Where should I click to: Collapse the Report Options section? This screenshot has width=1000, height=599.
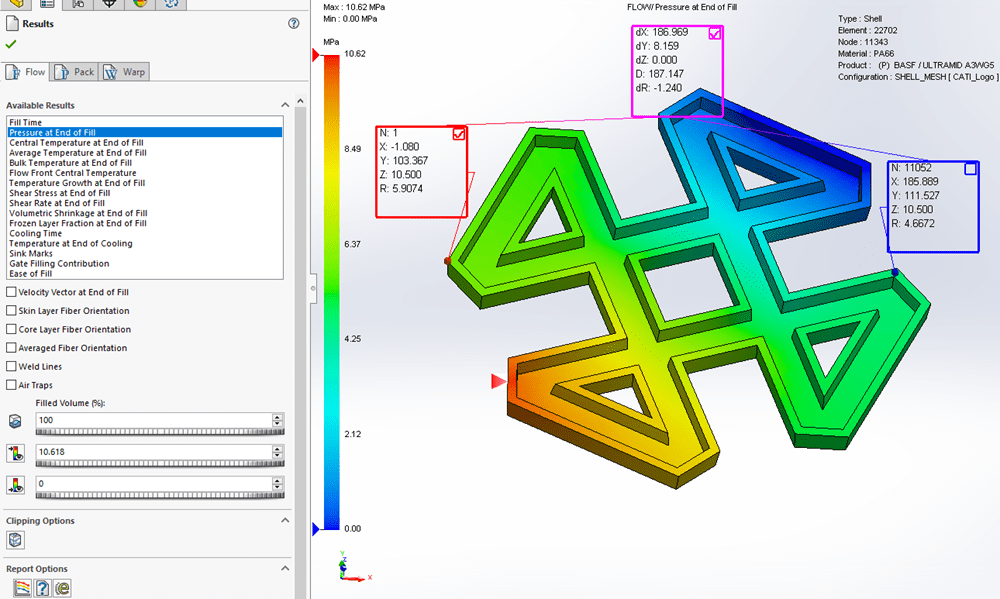[x=284, y=569]
